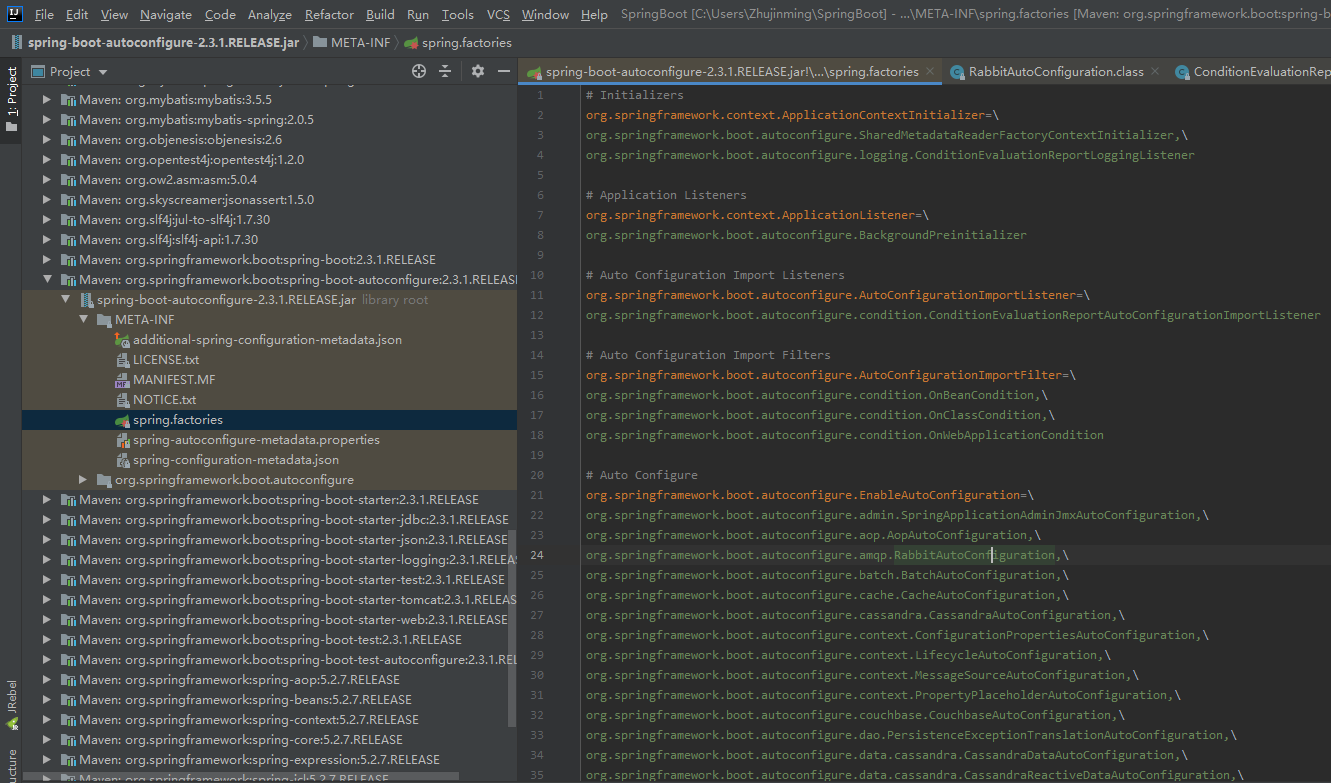1331x783 pixels.
Task: Open the 1: Project tool window tab
Action: coord(11,100)
